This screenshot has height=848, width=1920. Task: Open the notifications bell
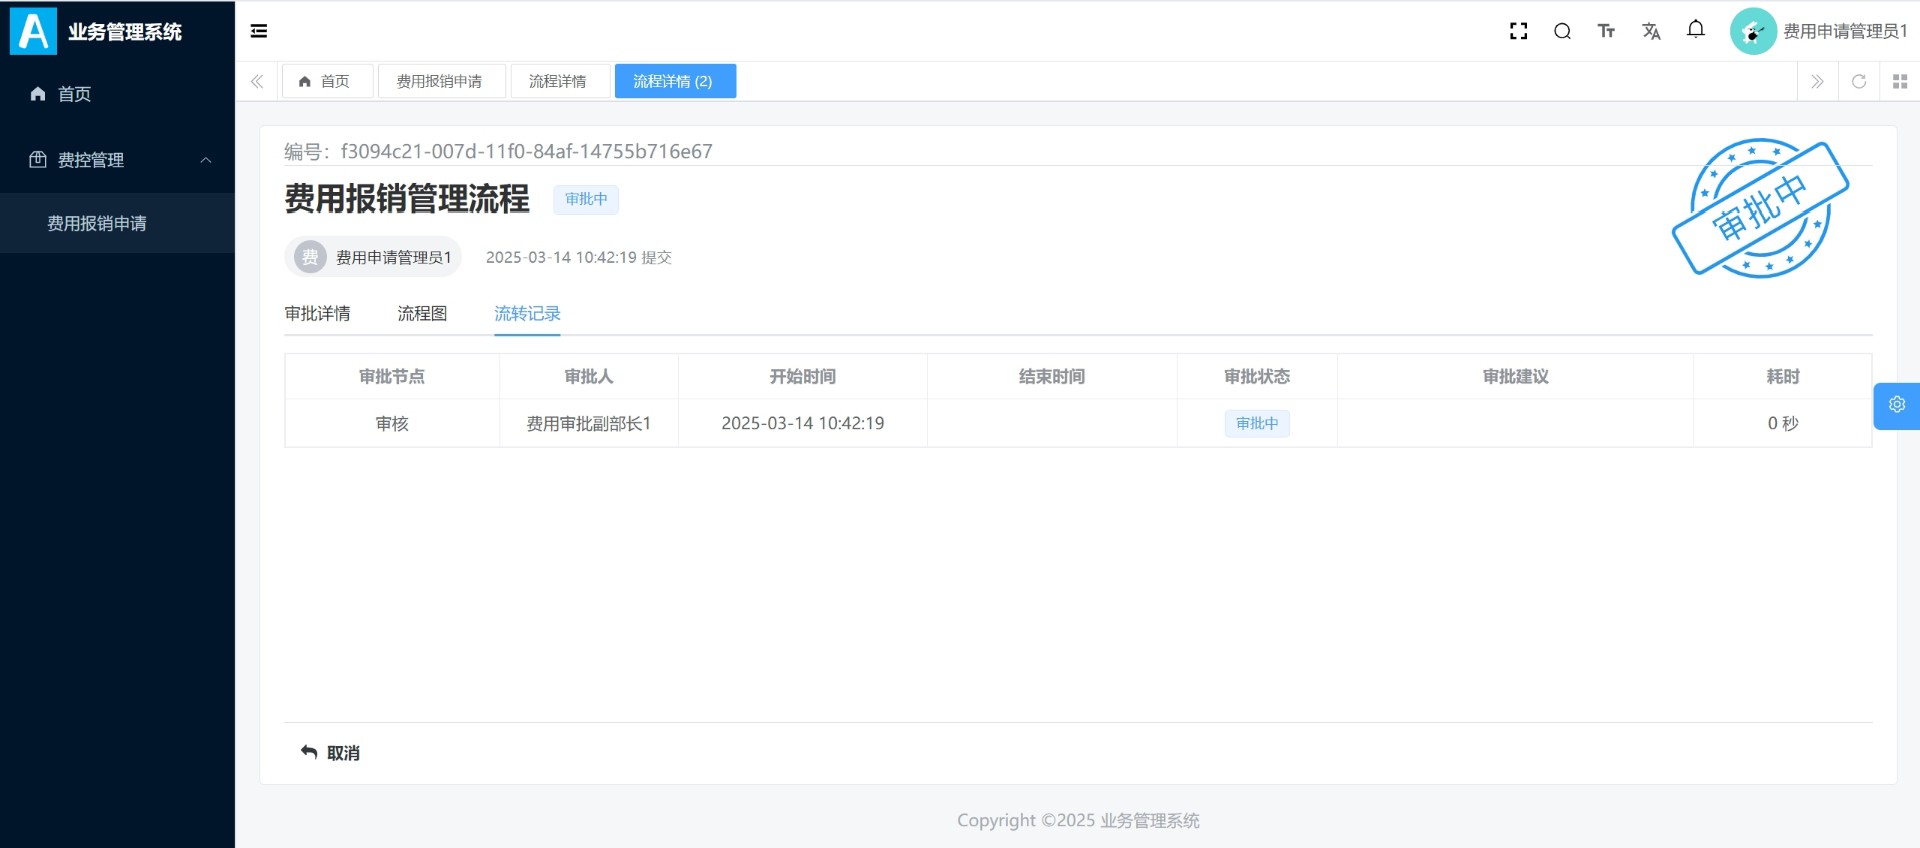(1695, 30)
